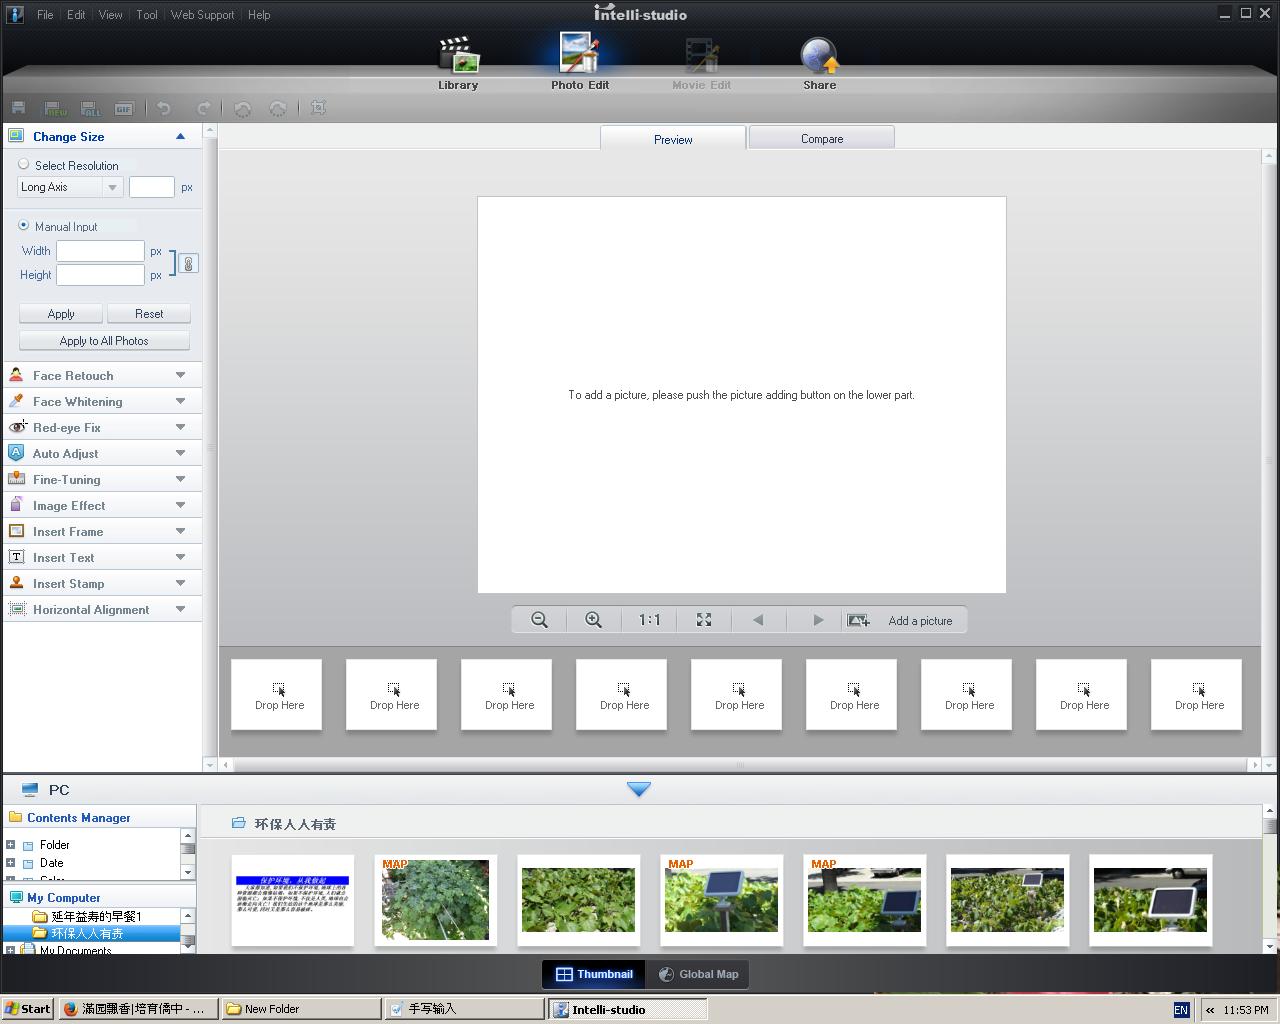Expand the Folder tree node
Image resolution: width=1280 pixels, height=1024 pixels.
(x=11, y=845)
